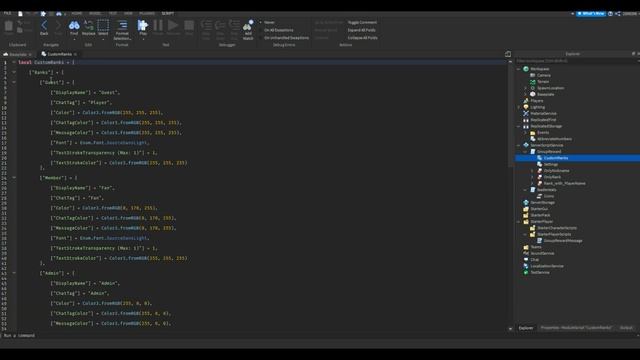The image size is (640, 360).
Task: Click the Toggle Comment action
Action: pos(362,22)
